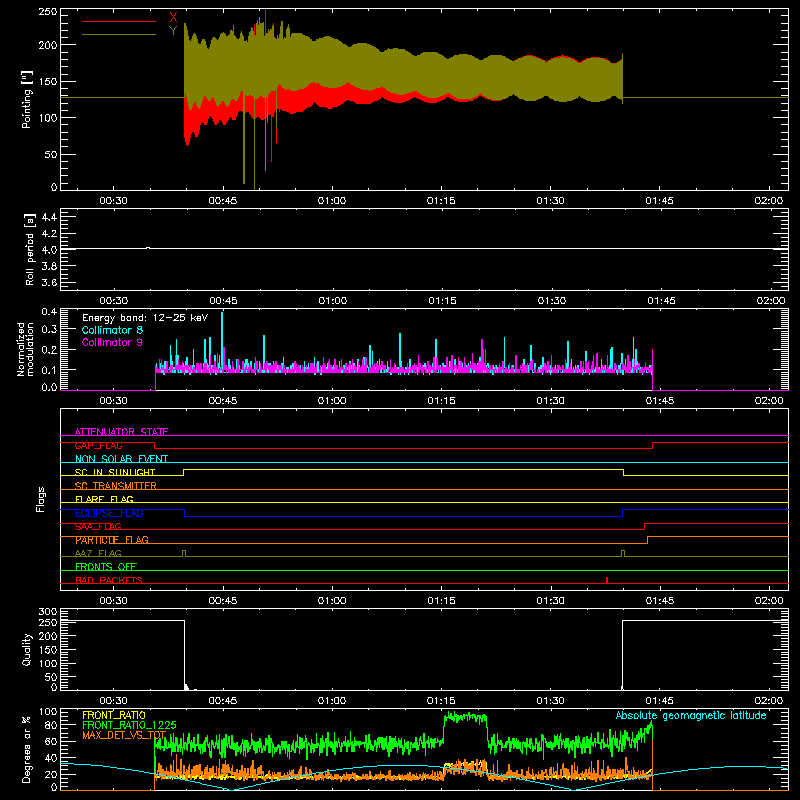800x800 pixels.
Task: Click the 01:30 time label below the Flags plot
Action: point(551,601)
